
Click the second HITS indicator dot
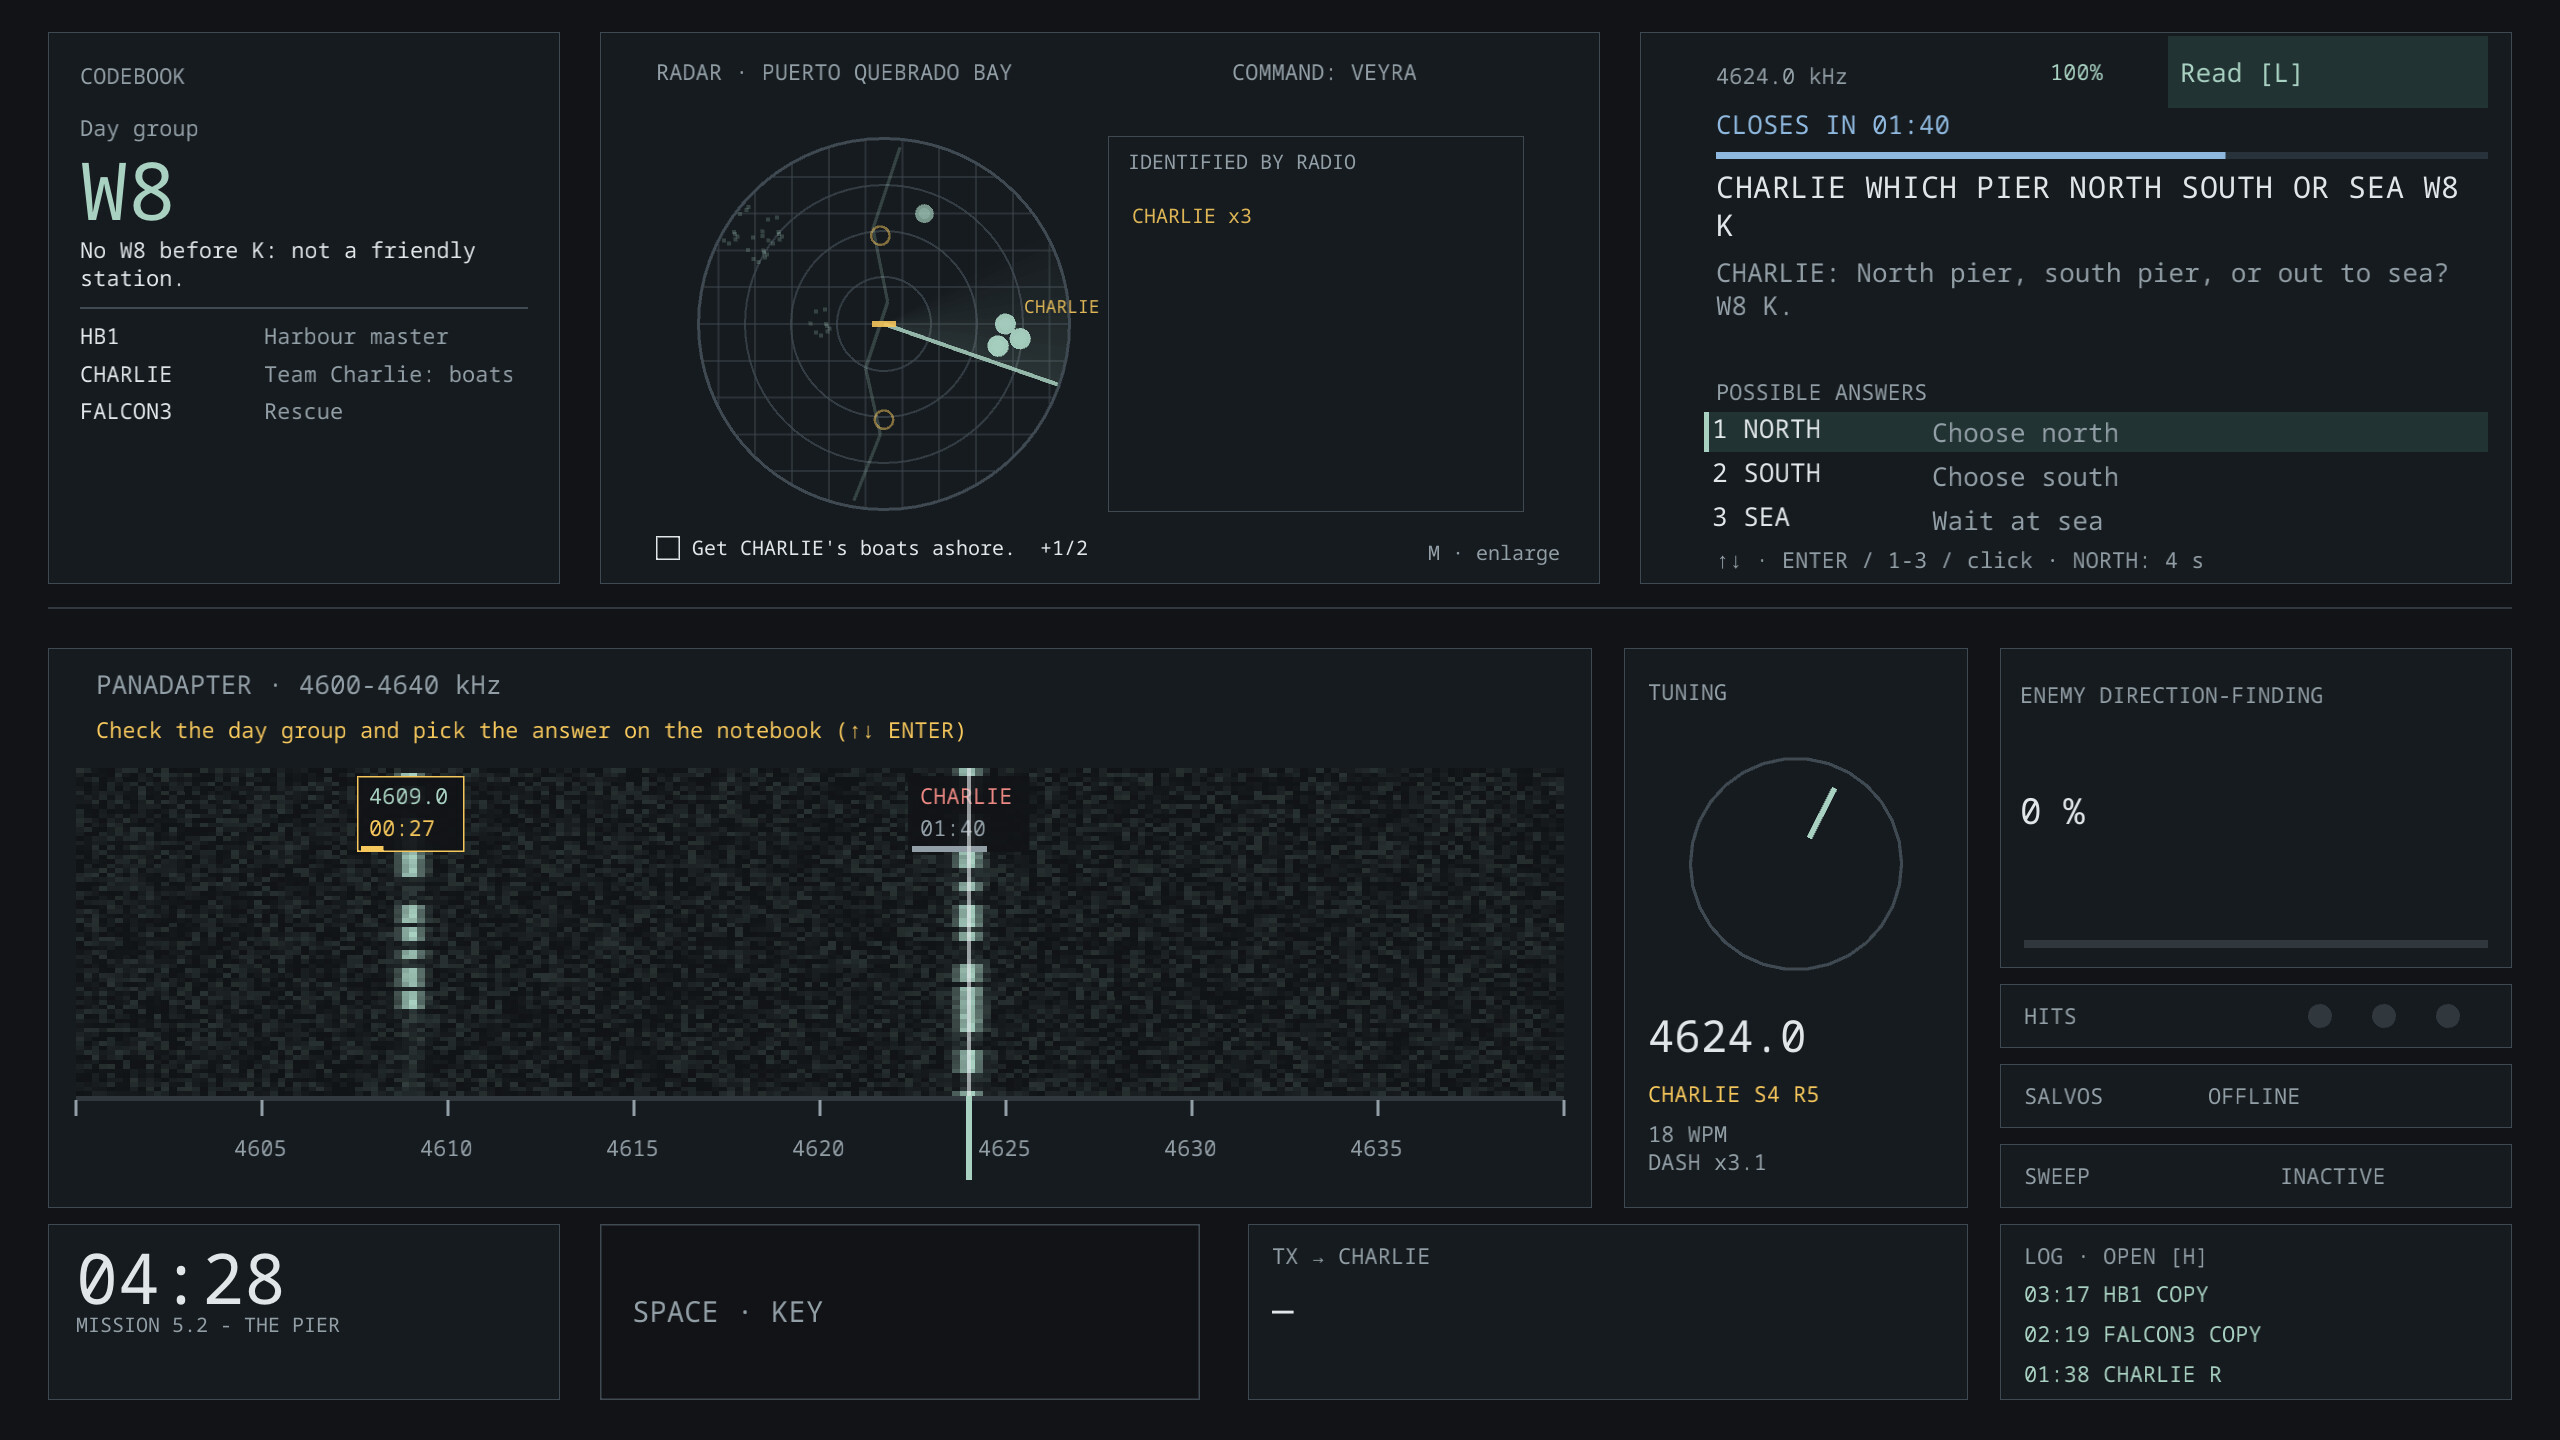click(2384, 1016)
